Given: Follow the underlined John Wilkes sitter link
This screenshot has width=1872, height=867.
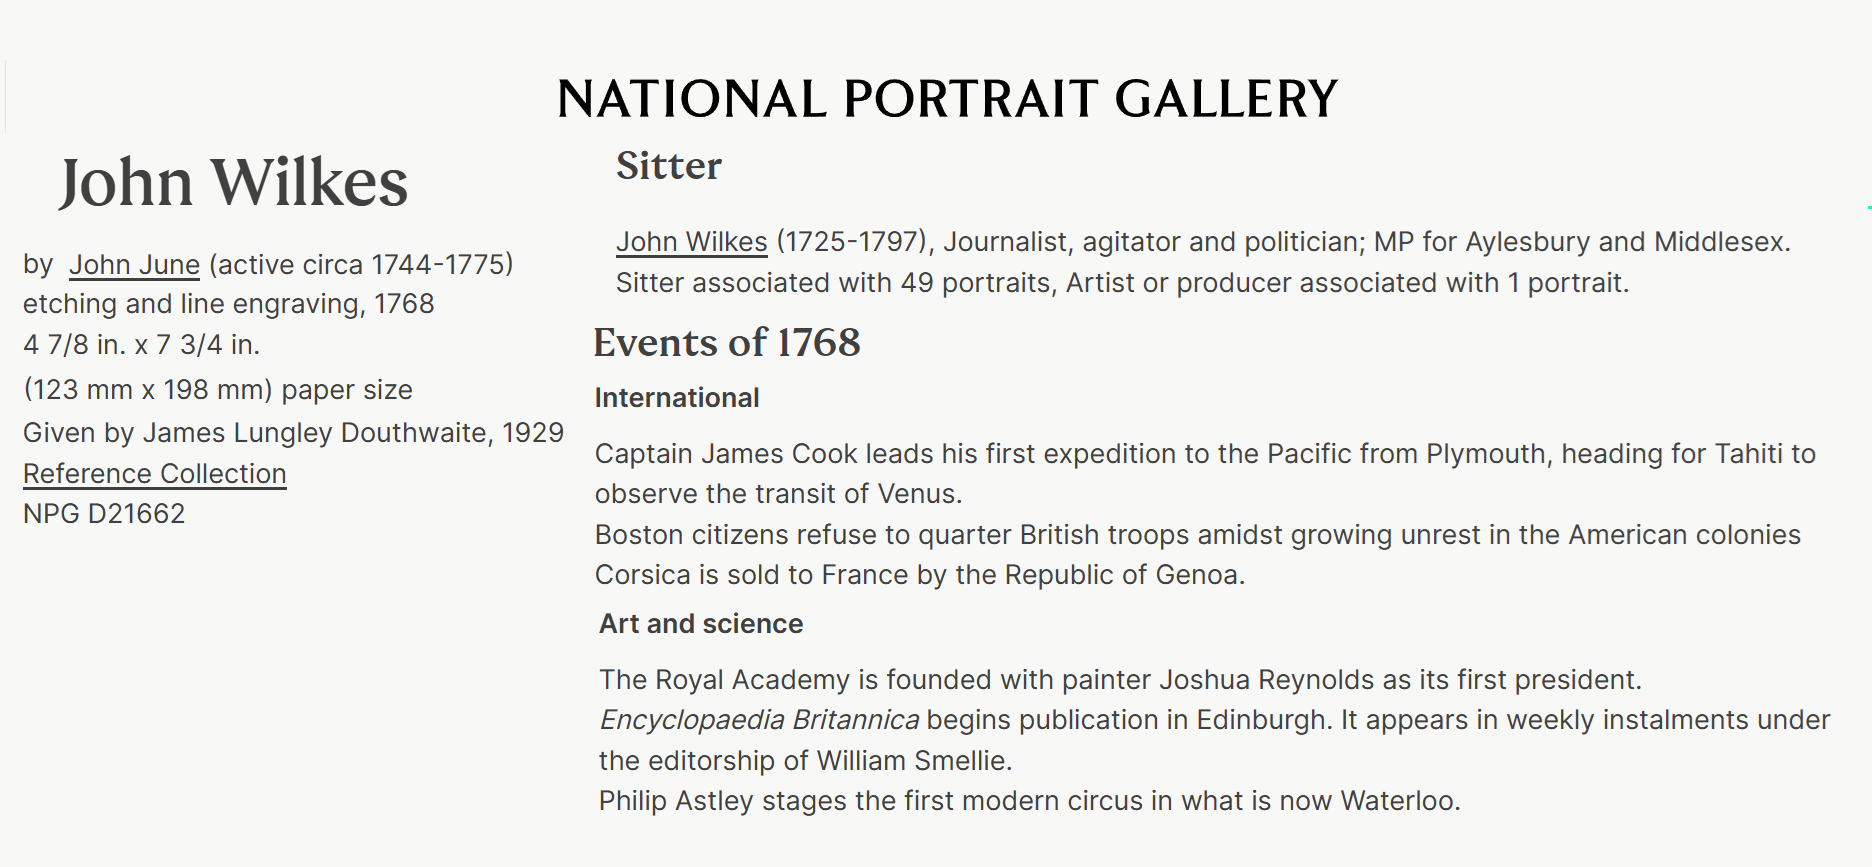Looking at the screenshot, I should click(x=691, y=242).
